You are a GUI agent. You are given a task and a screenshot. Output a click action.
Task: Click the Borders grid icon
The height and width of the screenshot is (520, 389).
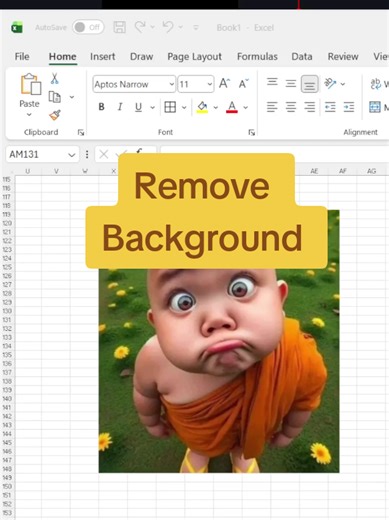tap(170, 107)
